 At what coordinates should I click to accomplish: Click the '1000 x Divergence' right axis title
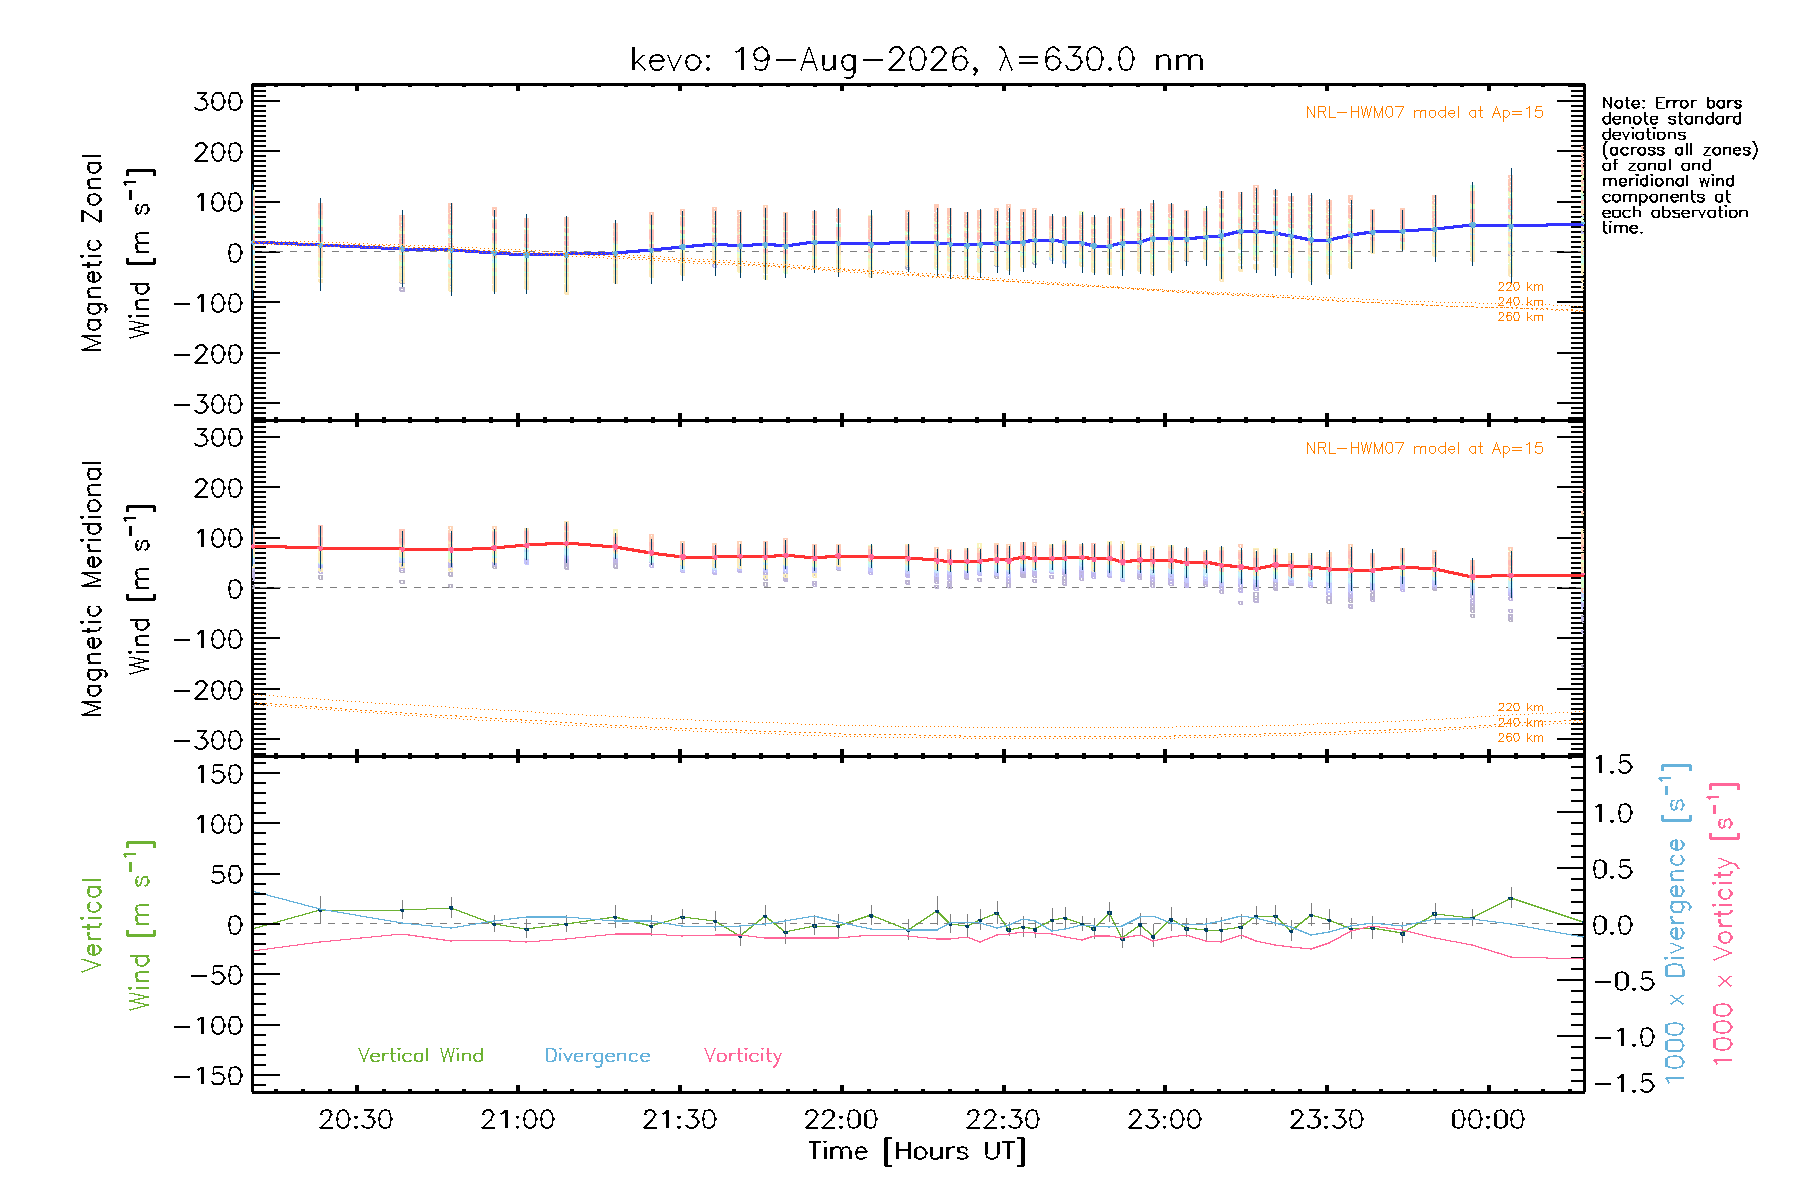tap(1677, 923)
